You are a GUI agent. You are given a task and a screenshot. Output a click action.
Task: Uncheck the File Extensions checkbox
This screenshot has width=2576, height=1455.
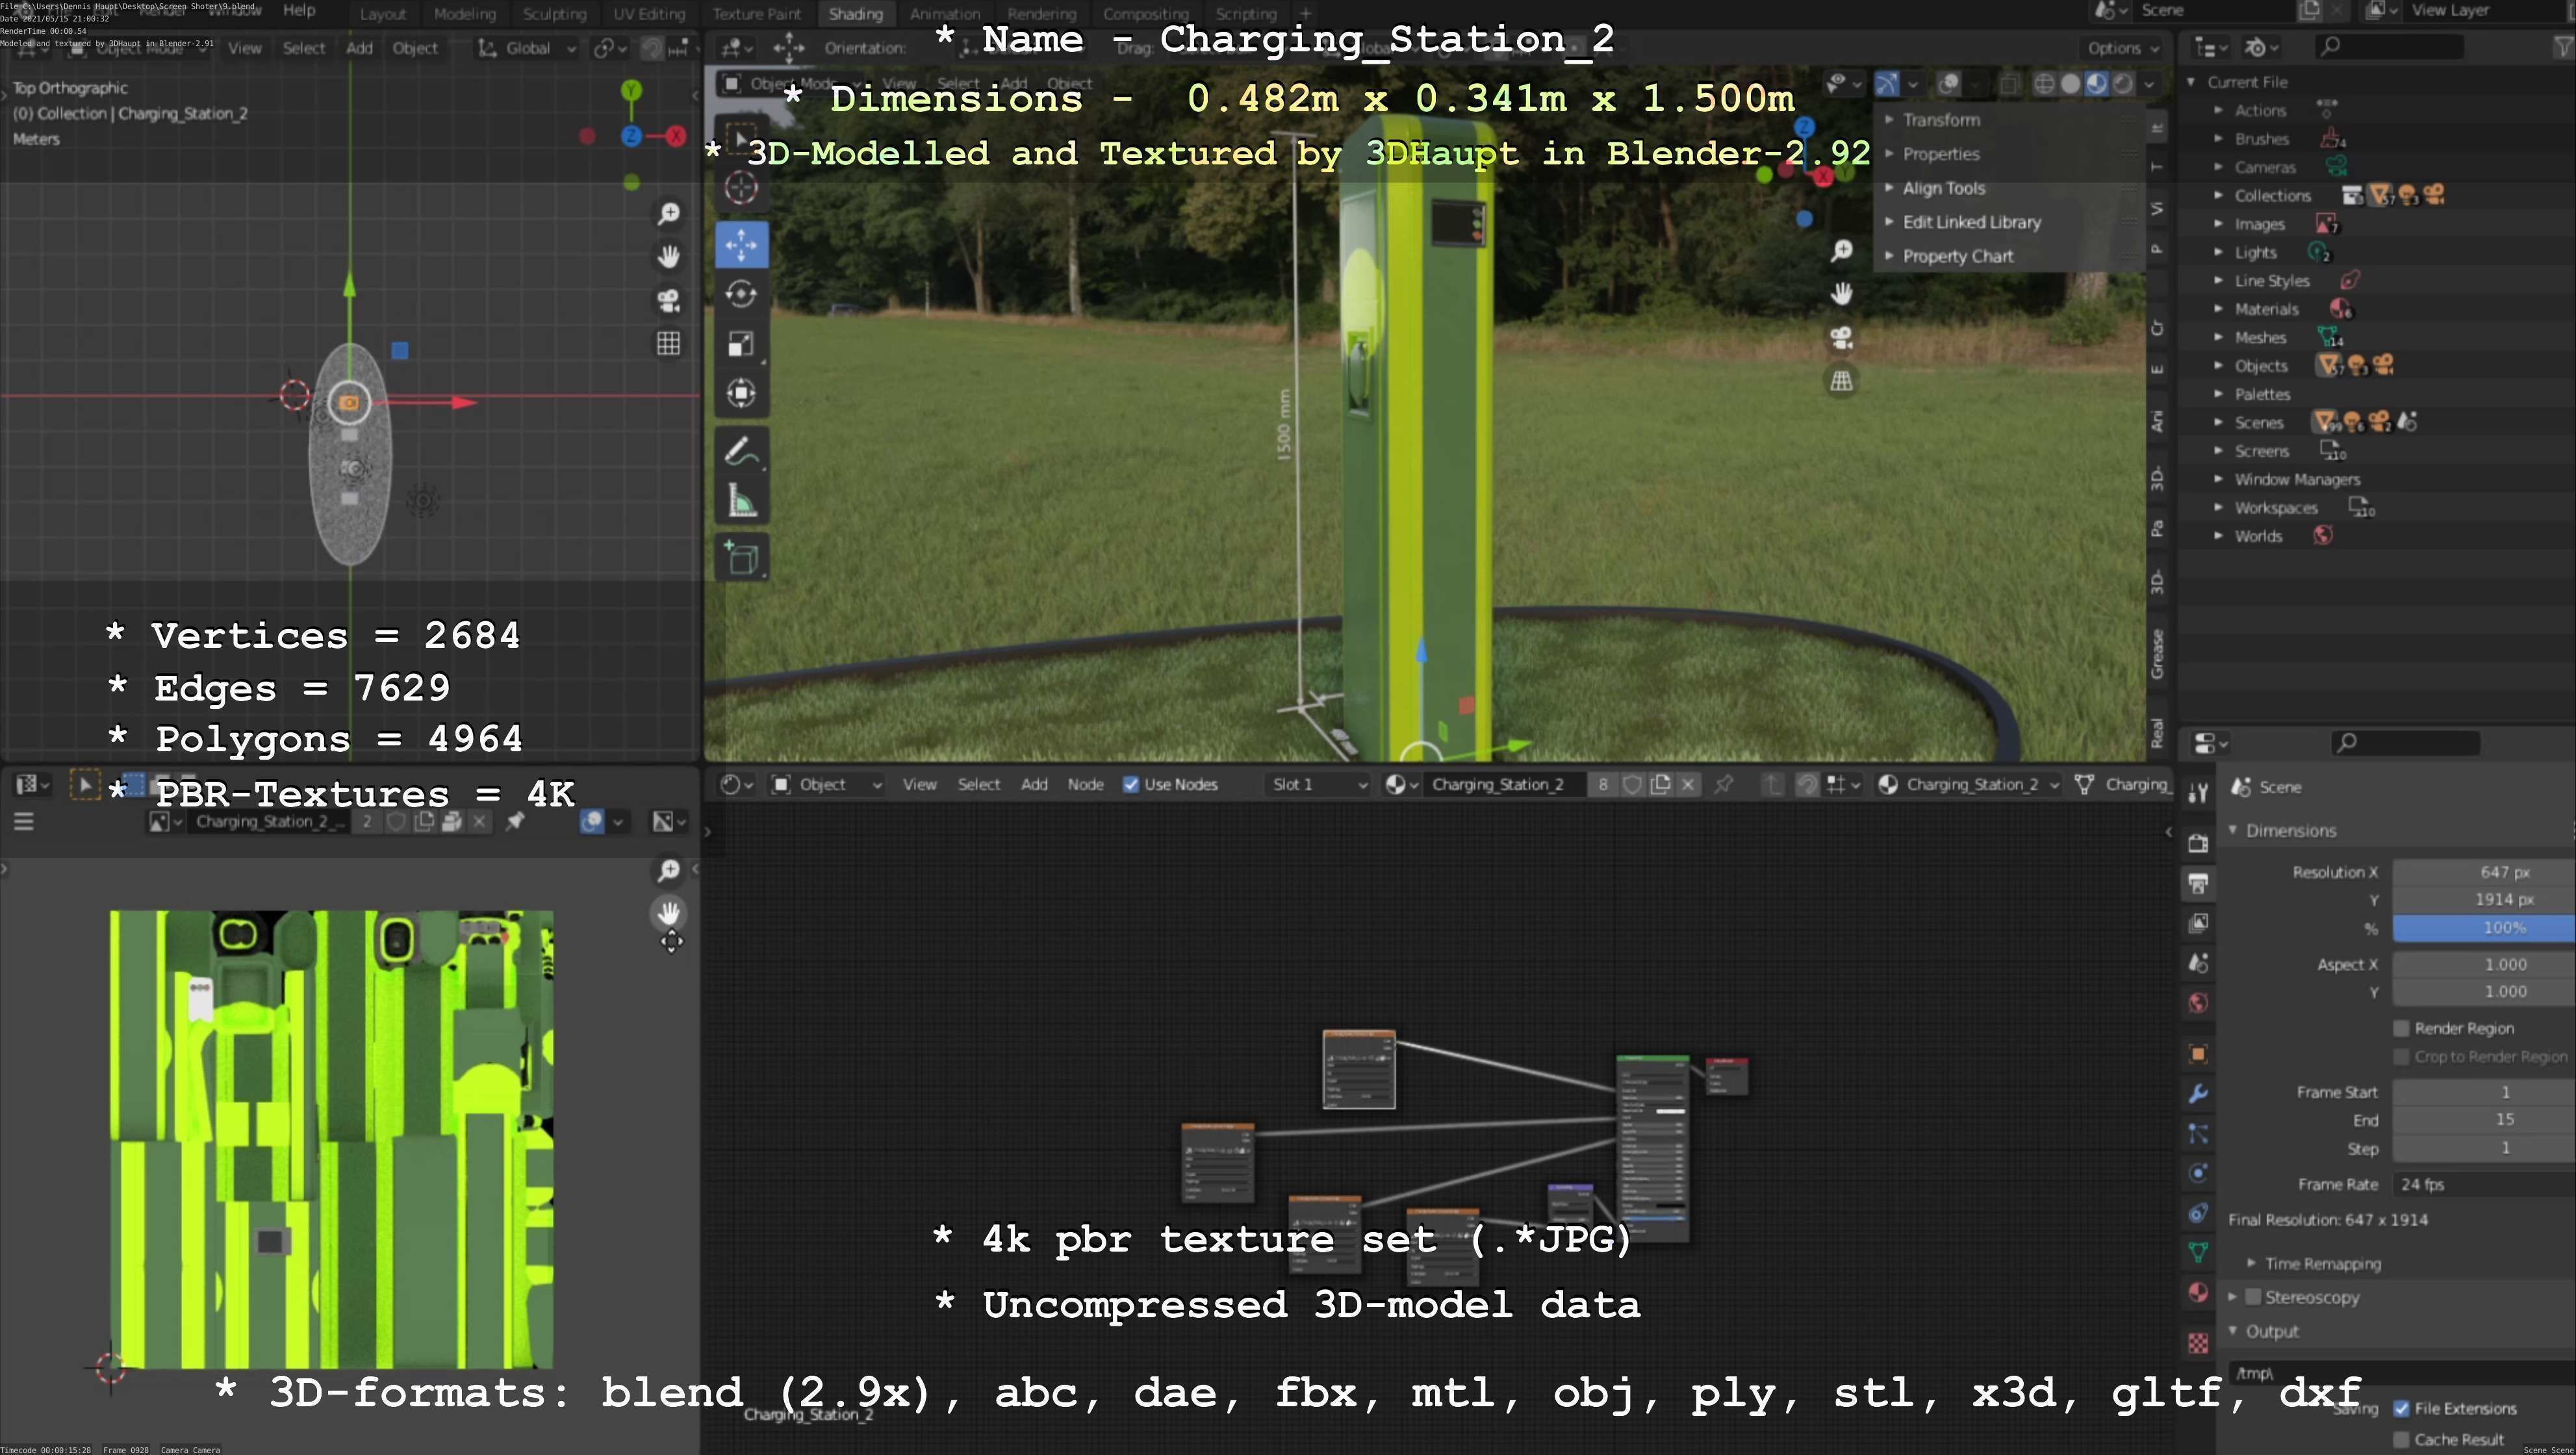[2401, 1408]
